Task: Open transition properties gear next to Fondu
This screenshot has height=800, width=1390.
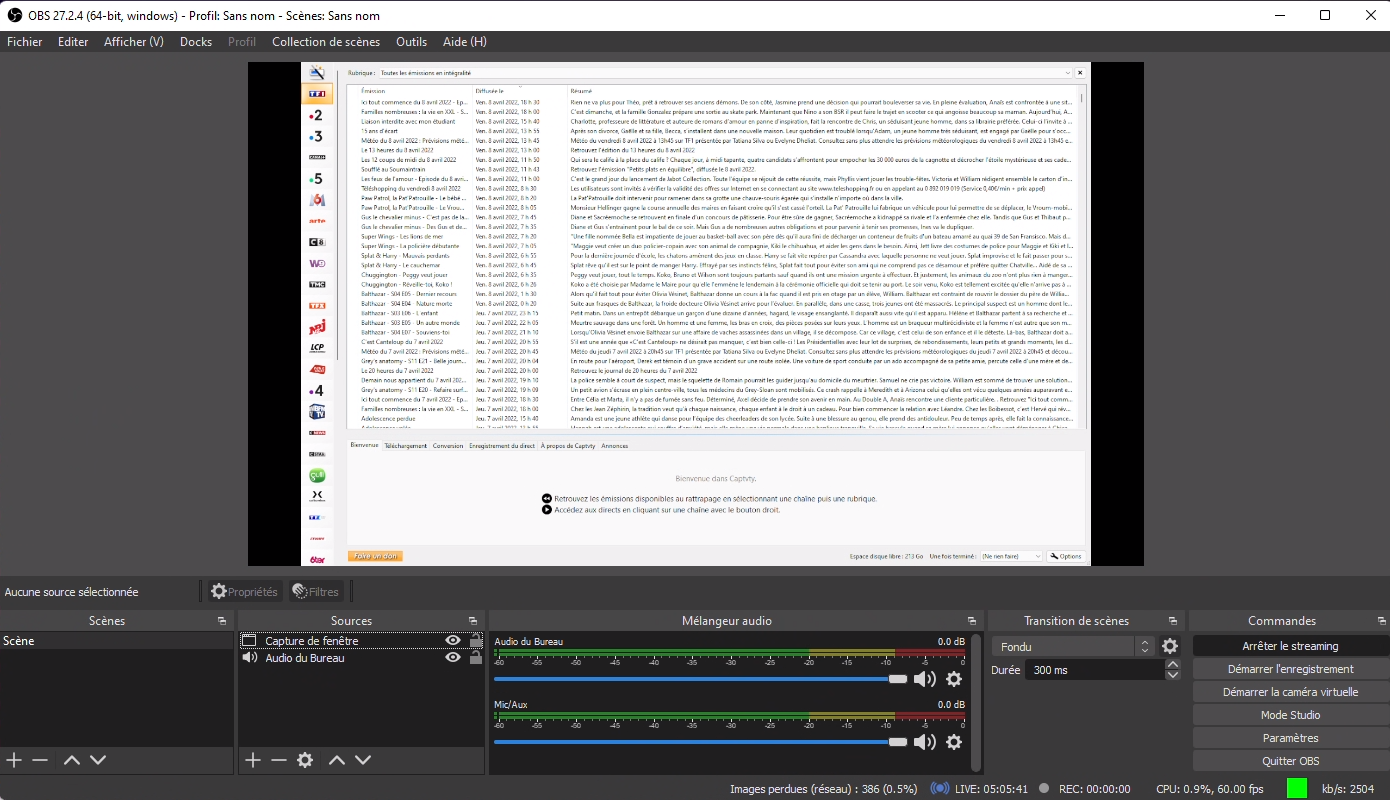Action: [x=1170, y=646]
